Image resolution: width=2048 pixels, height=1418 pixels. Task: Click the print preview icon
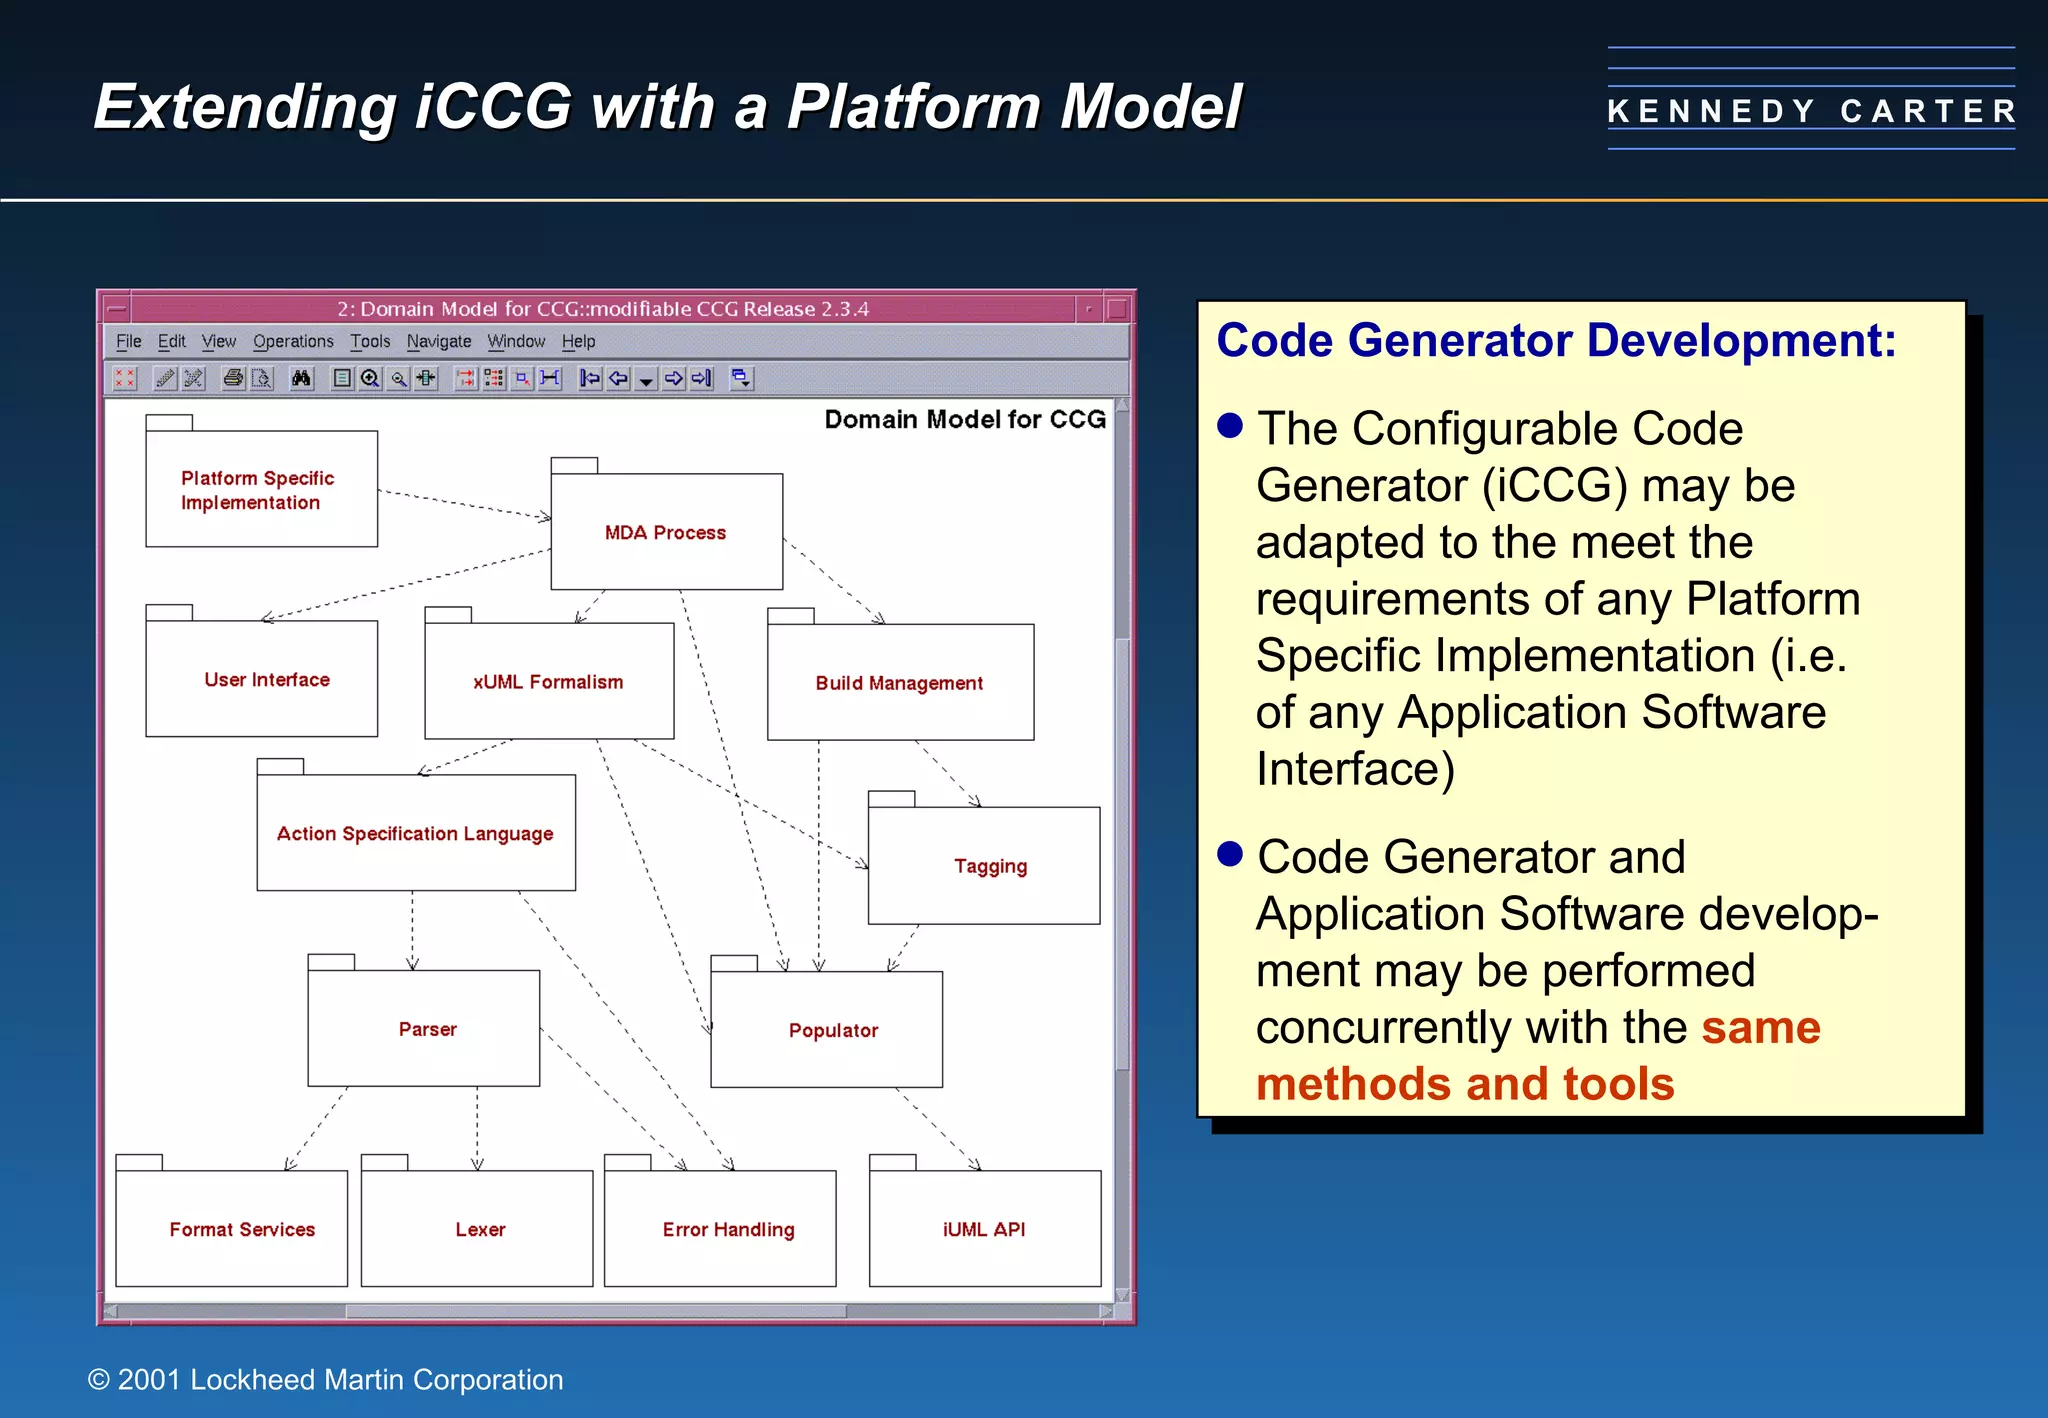261,378
